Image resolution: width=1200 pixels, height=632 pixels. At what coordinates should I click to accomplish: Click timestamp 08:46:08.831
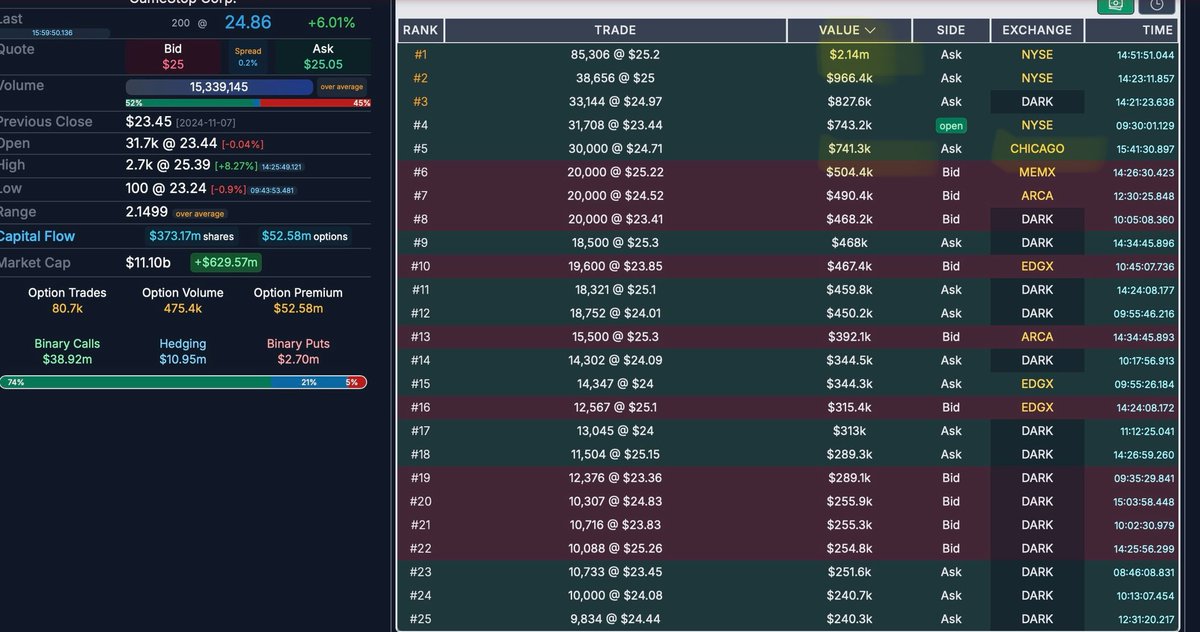point(1146,572)
